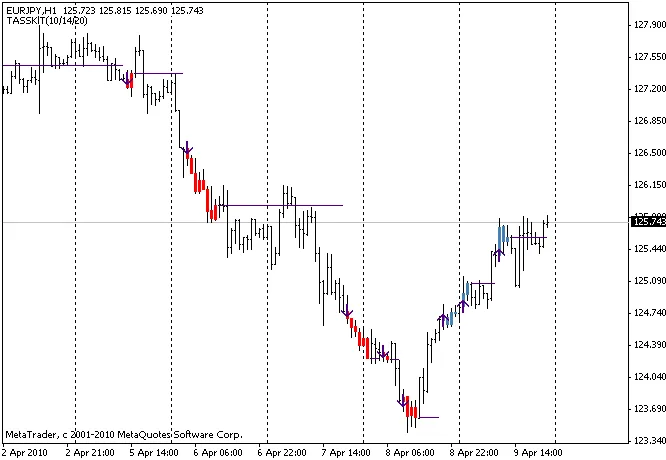Click the purple down arrow near 126.500 level
666x460 pixels.
coord(187,148)
